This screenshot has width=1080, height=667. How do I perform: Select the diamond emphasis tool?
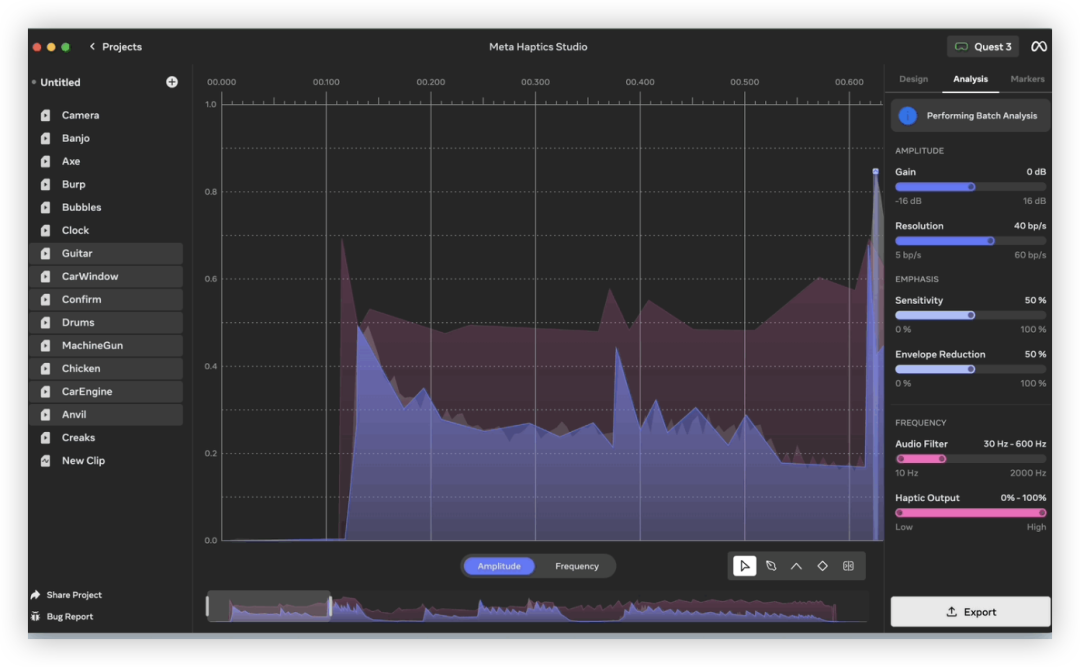(x=822, y=566)
